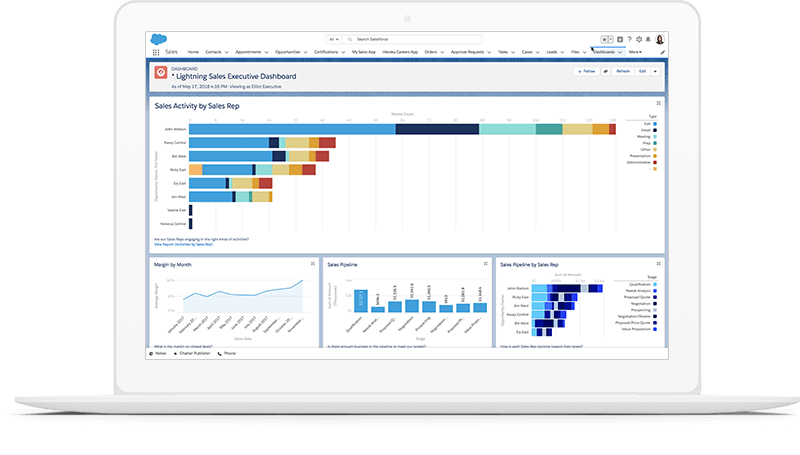Open the Contacts tab dropdown arrow
The image size is (800, 455).
click(227, 51)
